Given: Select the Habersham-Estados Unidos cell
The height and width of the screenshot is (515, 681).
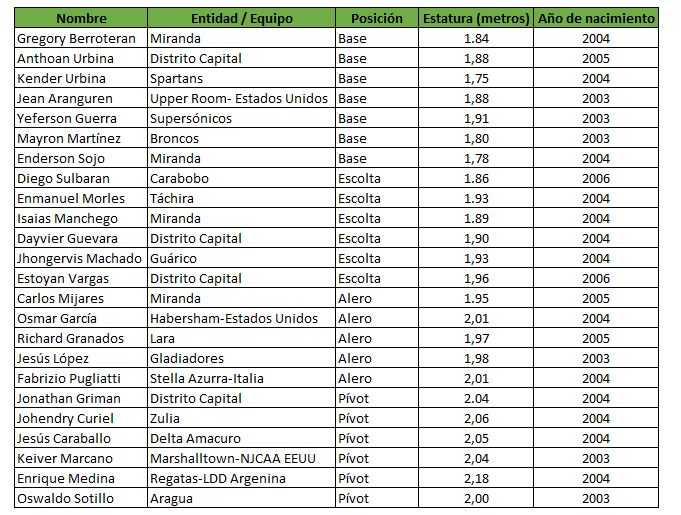Looking at the screenshot, I should tap(241, 318).
